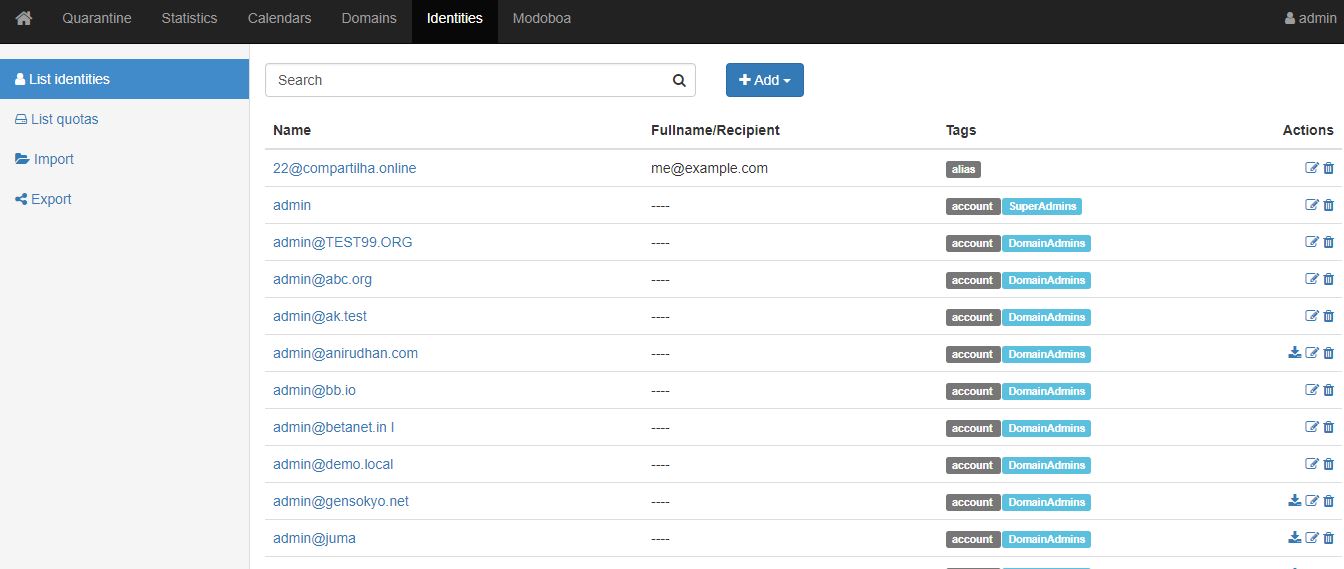Go to the Quarantine section
This screenshot has height=569, width=1344.
[97, 19]
